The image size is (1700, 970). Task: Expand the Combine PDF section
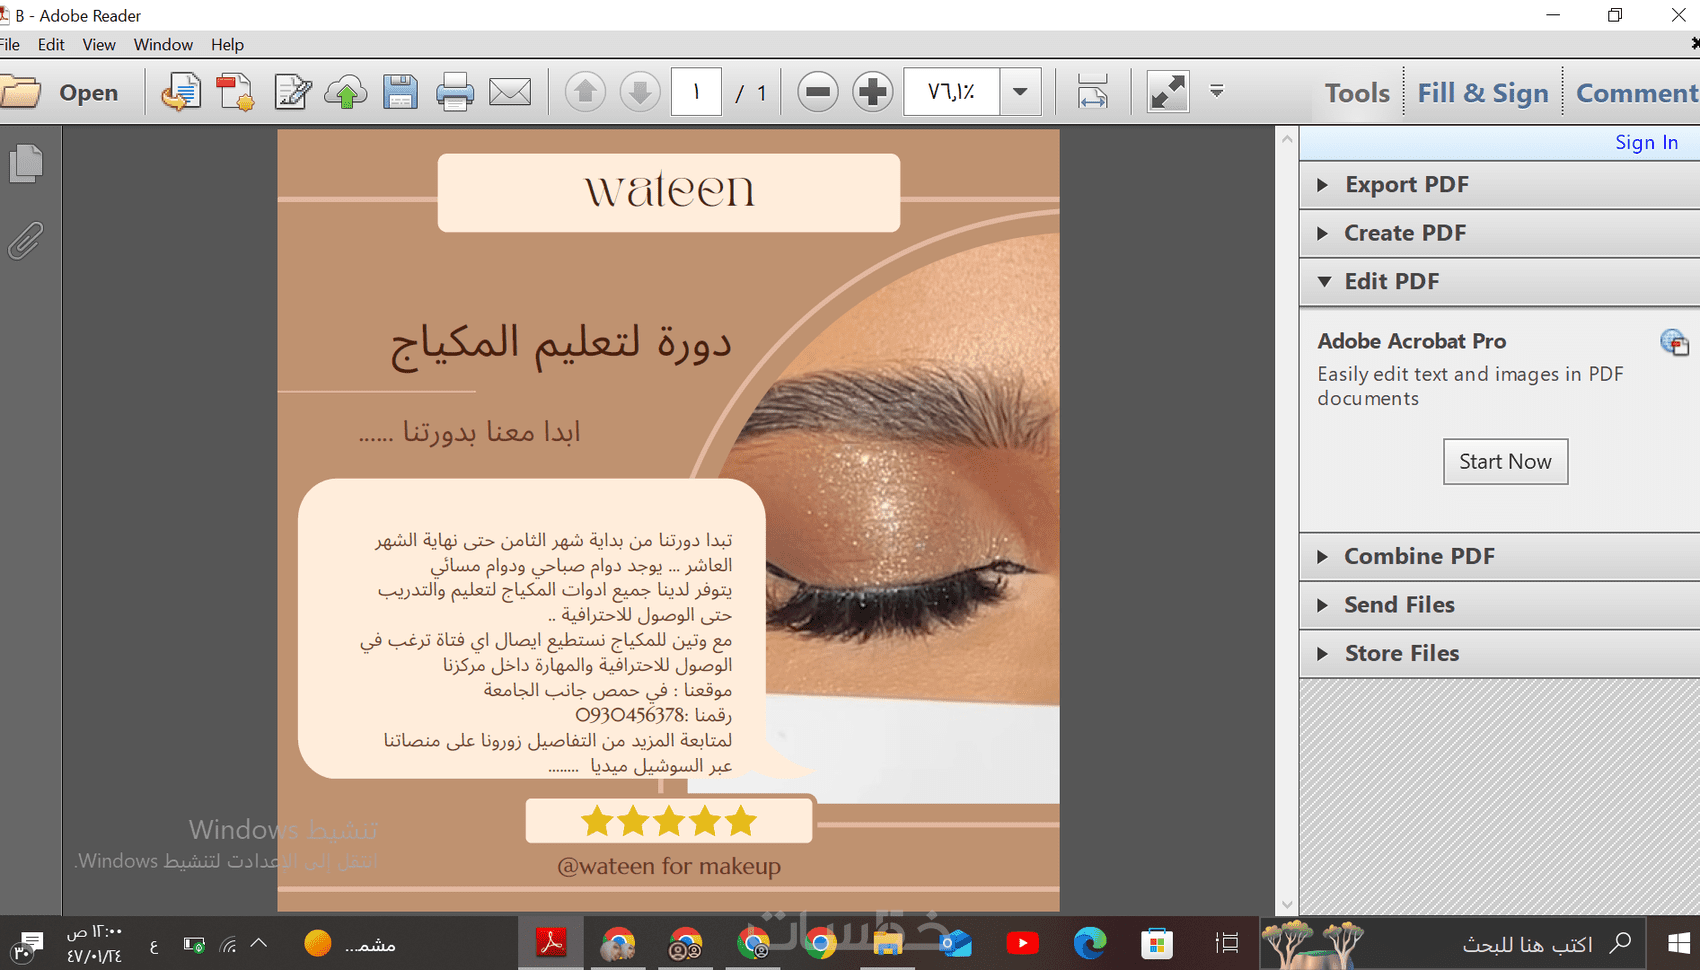pyautogui.click(x=1500, y=557)
